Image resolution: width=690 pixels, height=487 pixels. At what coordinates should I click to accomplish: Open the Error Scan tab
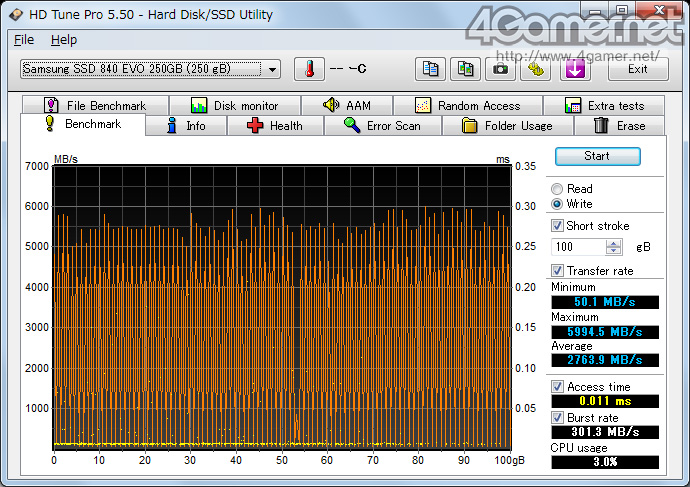tap(383, 126)
